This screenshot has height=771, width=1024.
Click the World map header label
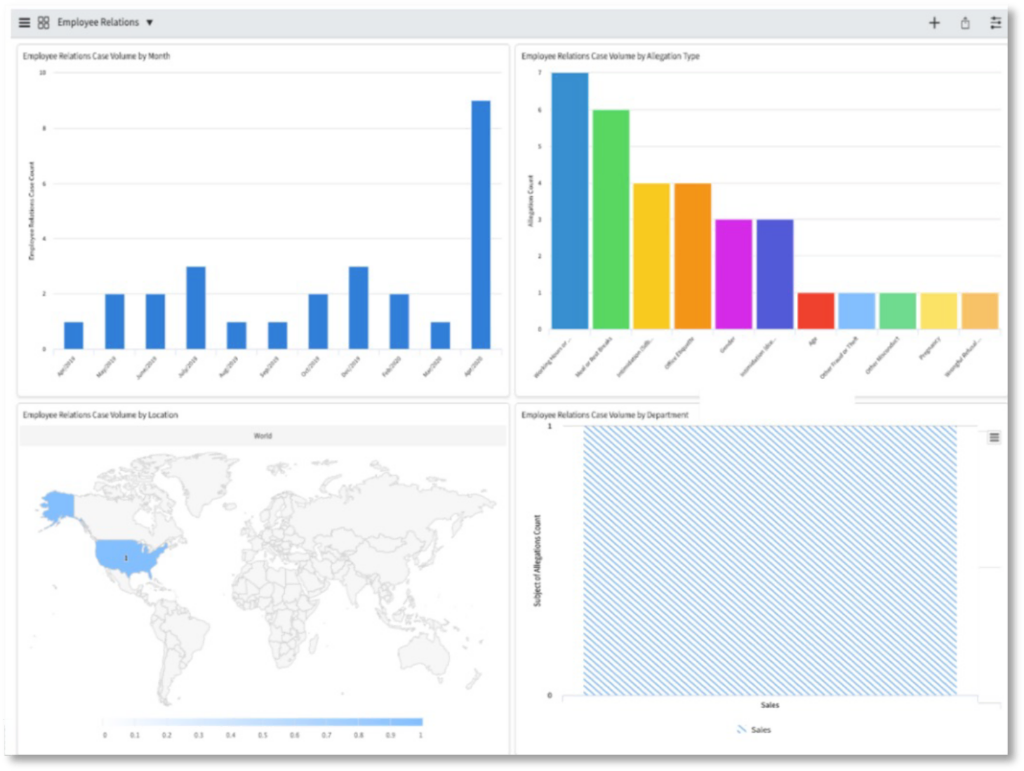[x=262, y=436]
